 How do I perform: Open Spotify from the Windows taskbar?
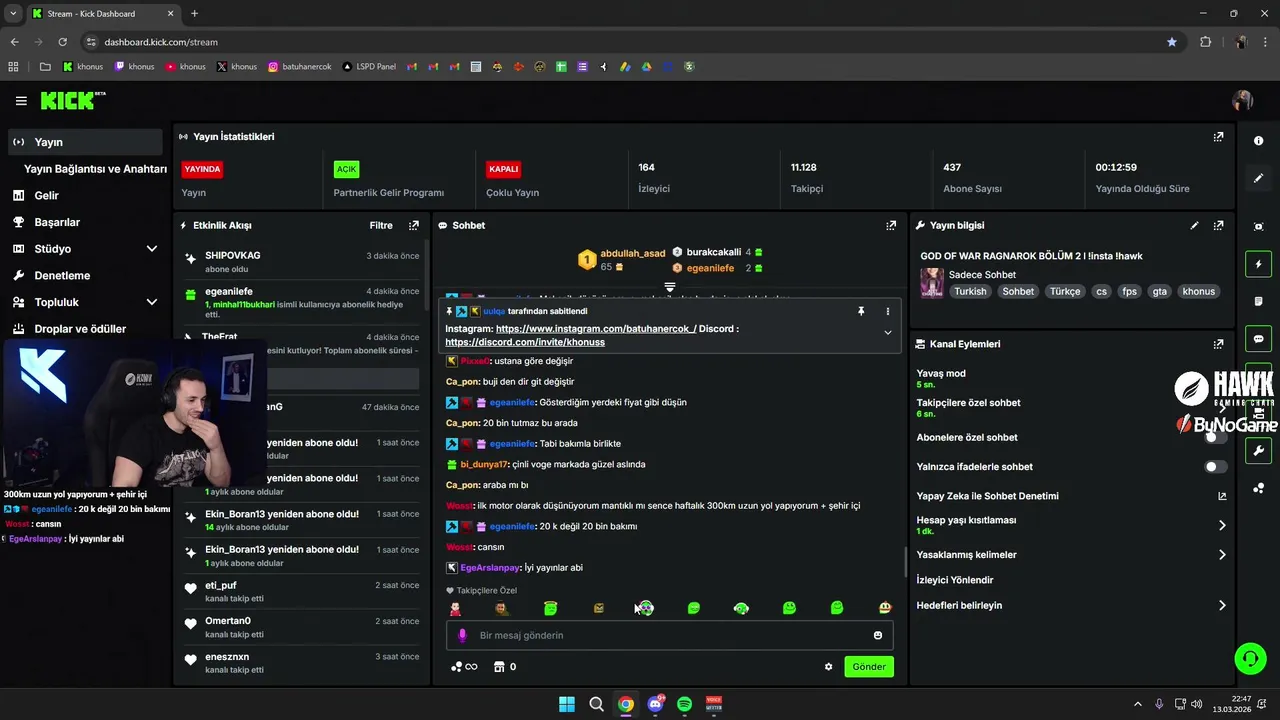pyautogui.click(x=685, y=704)
